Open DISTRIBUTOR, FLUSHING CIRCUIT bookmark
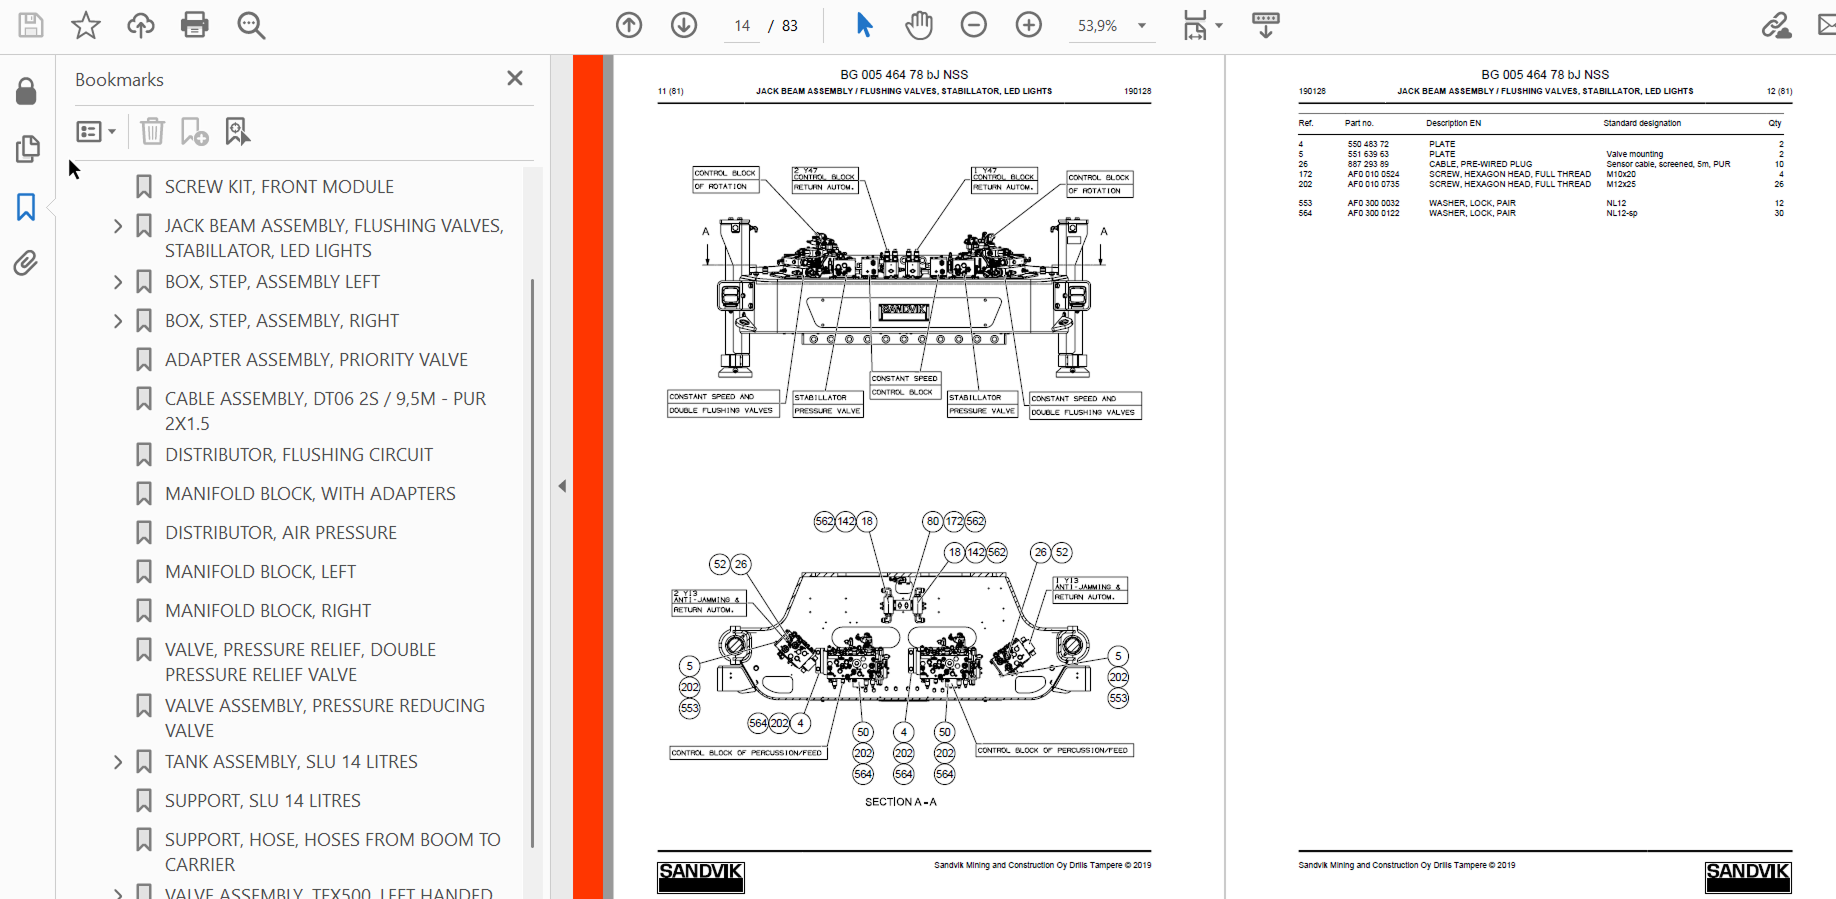 coord(299,455)
